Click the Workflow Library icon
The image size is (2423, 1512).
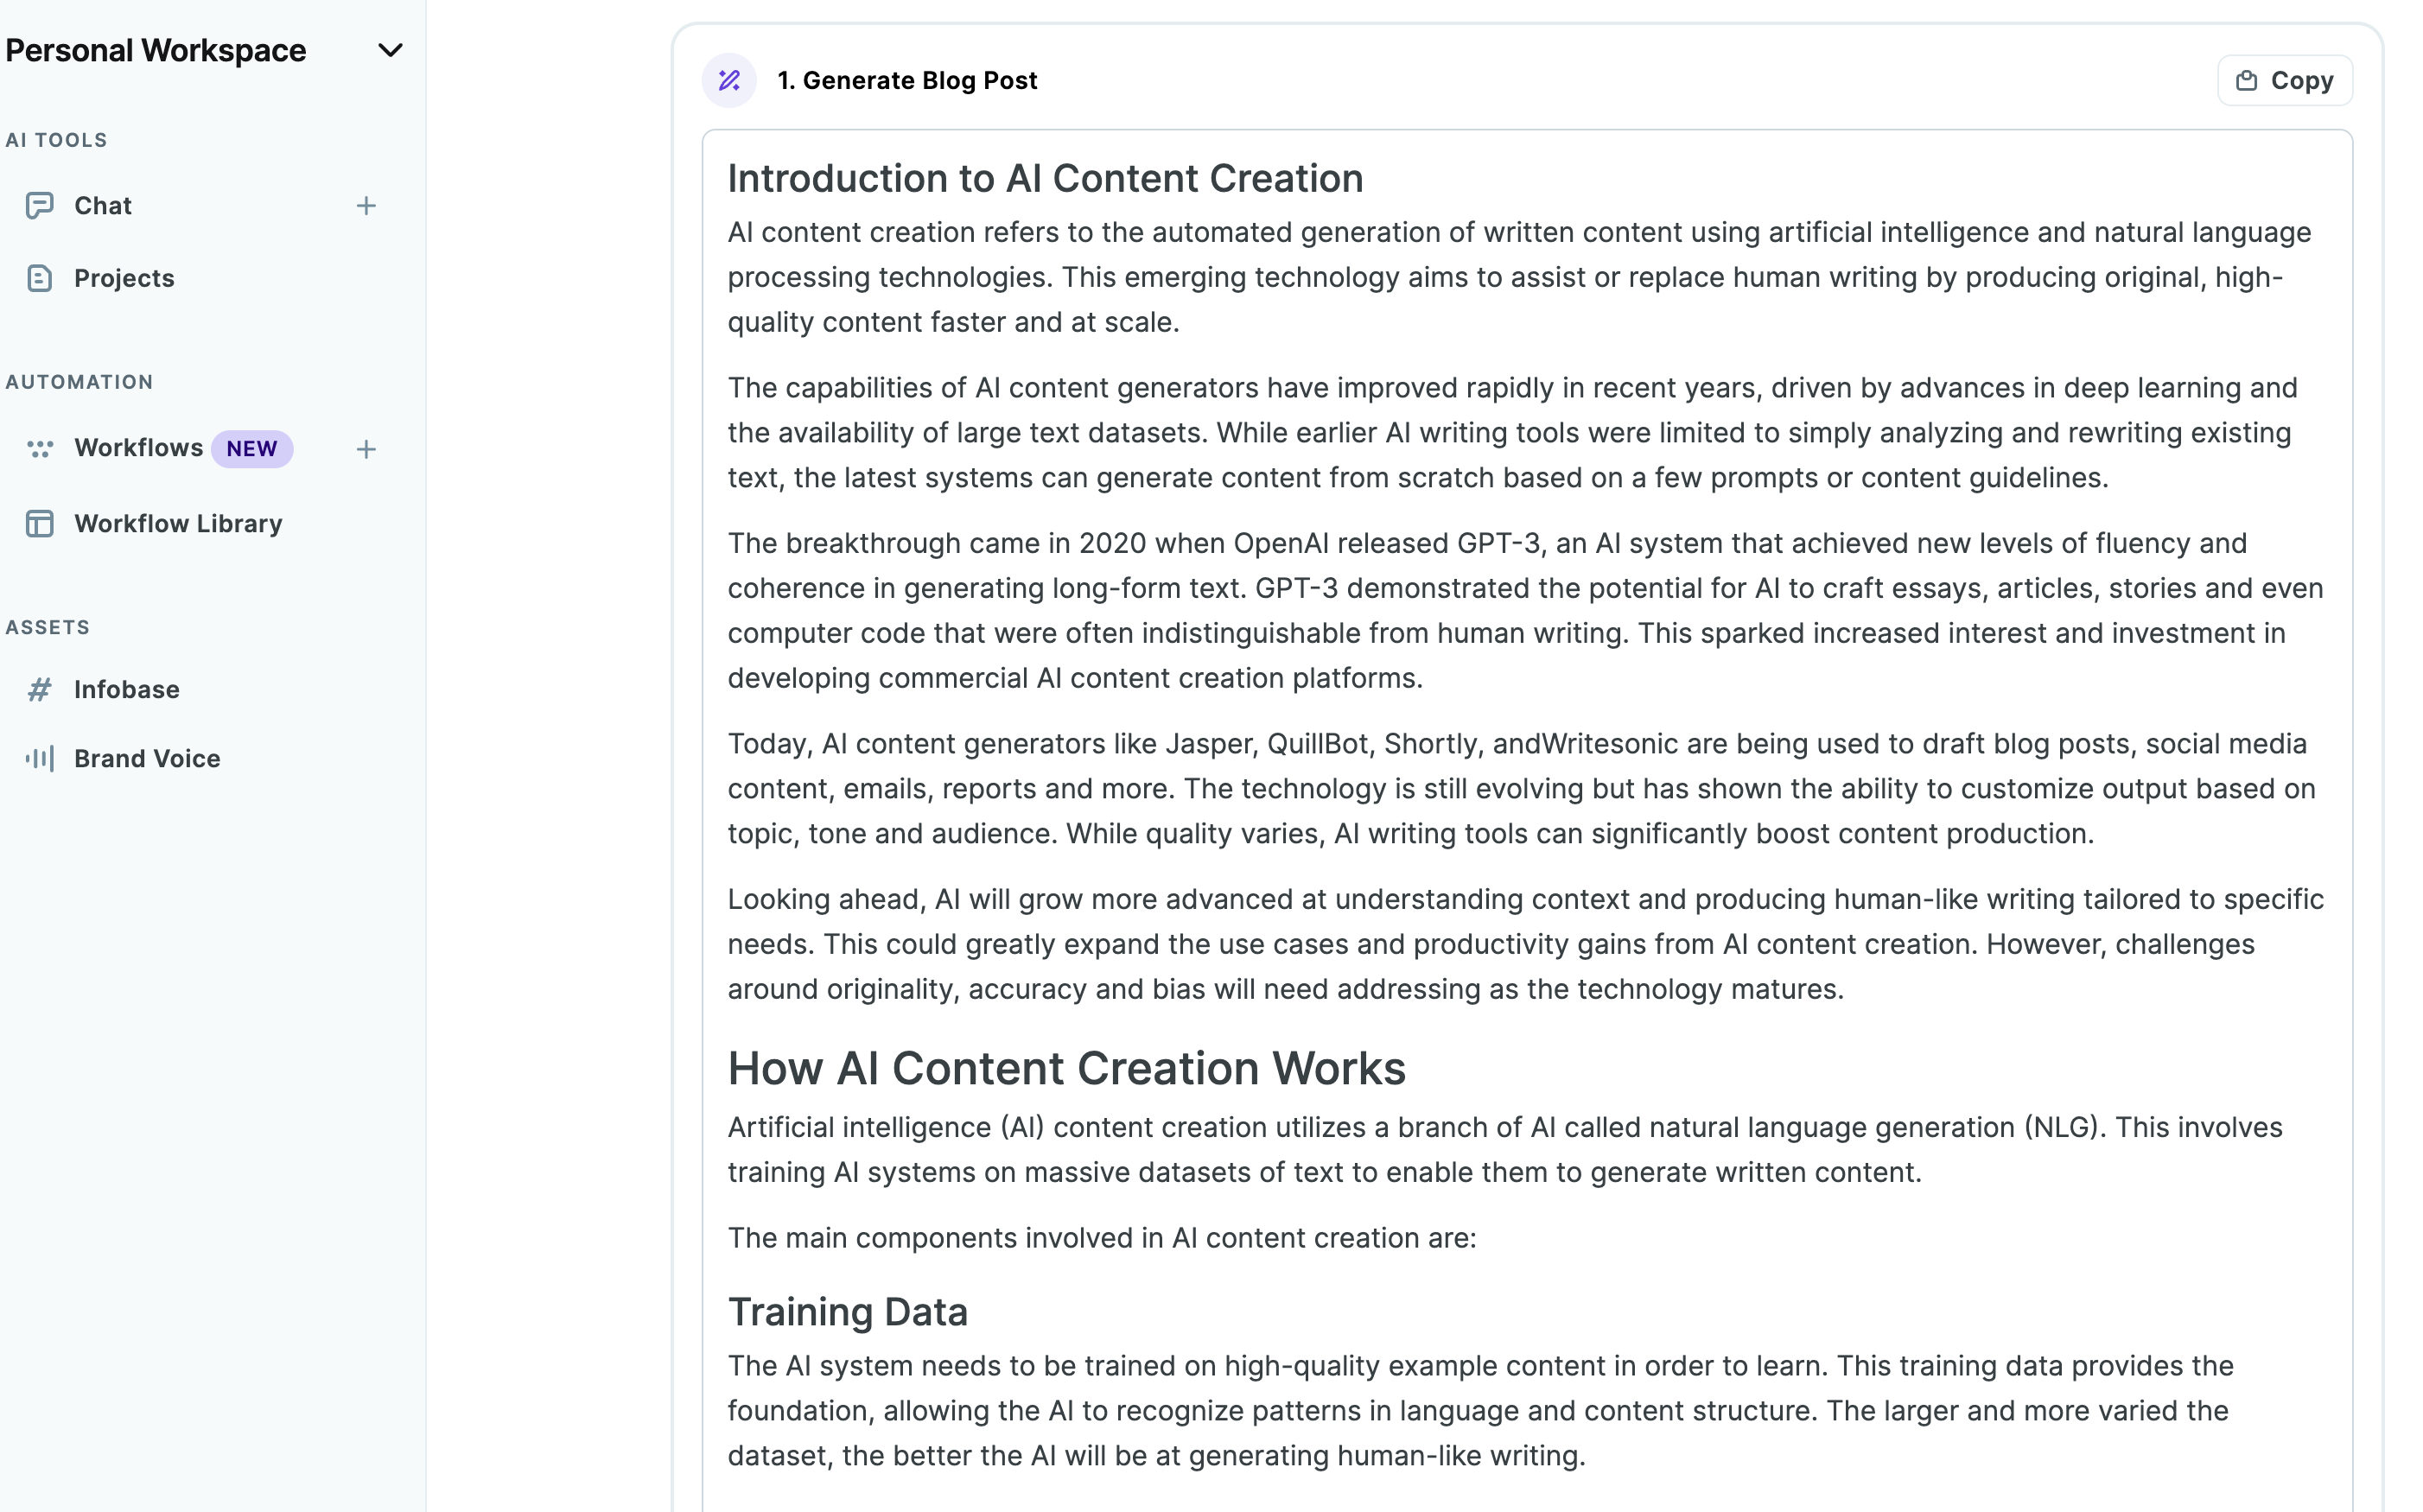[x=41, y=523]
